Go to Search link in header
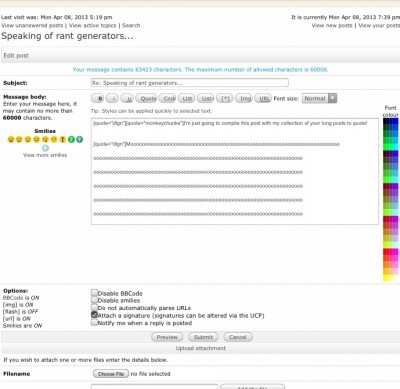This screenshot has width=400, height=389. (x=131, y=25)
